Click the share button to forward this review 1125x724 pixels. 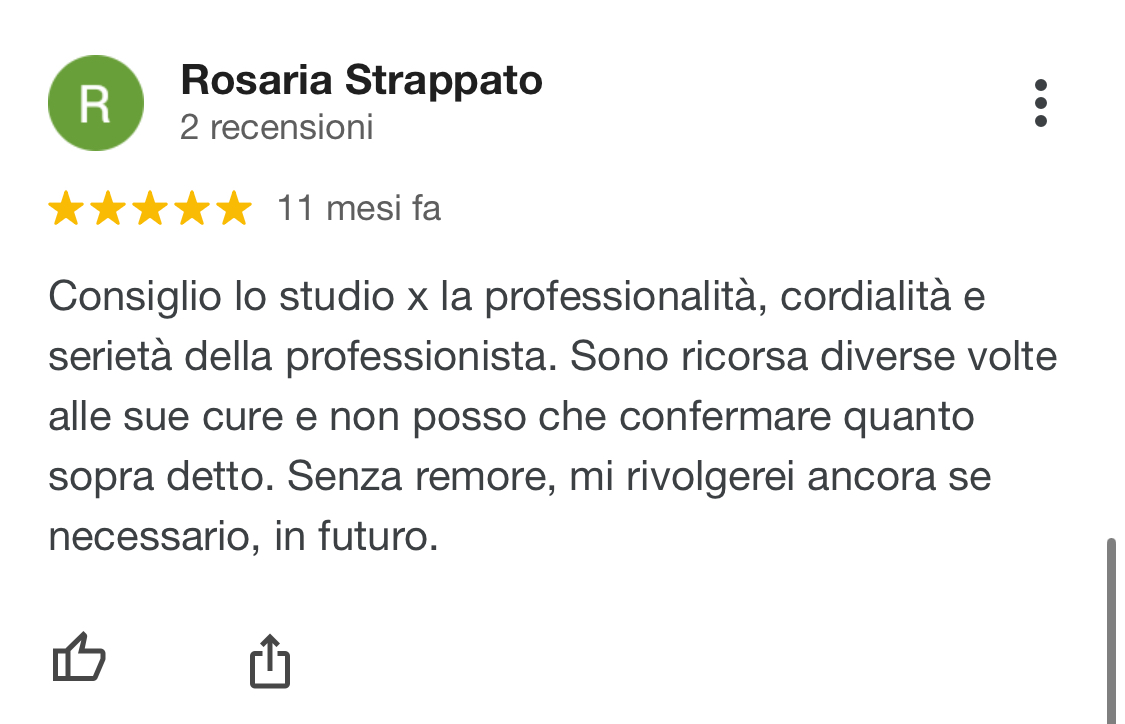270,658
